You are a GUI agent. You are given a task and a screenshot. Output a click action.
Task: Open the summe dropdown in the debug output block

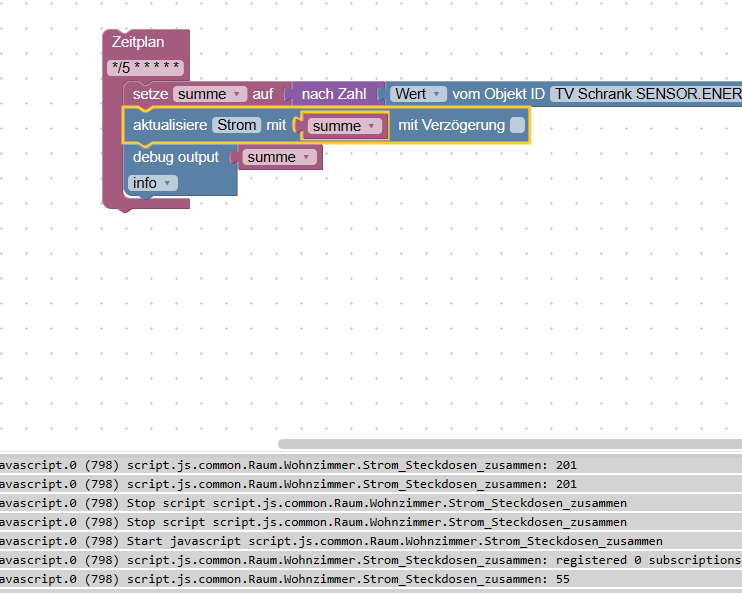279,157
